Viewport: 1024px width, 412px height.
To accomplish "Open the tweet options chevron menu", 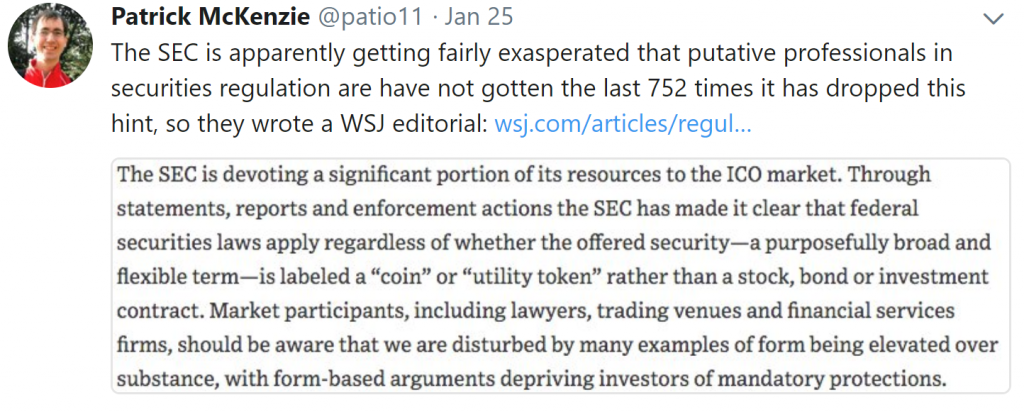I will pos(993,18).
